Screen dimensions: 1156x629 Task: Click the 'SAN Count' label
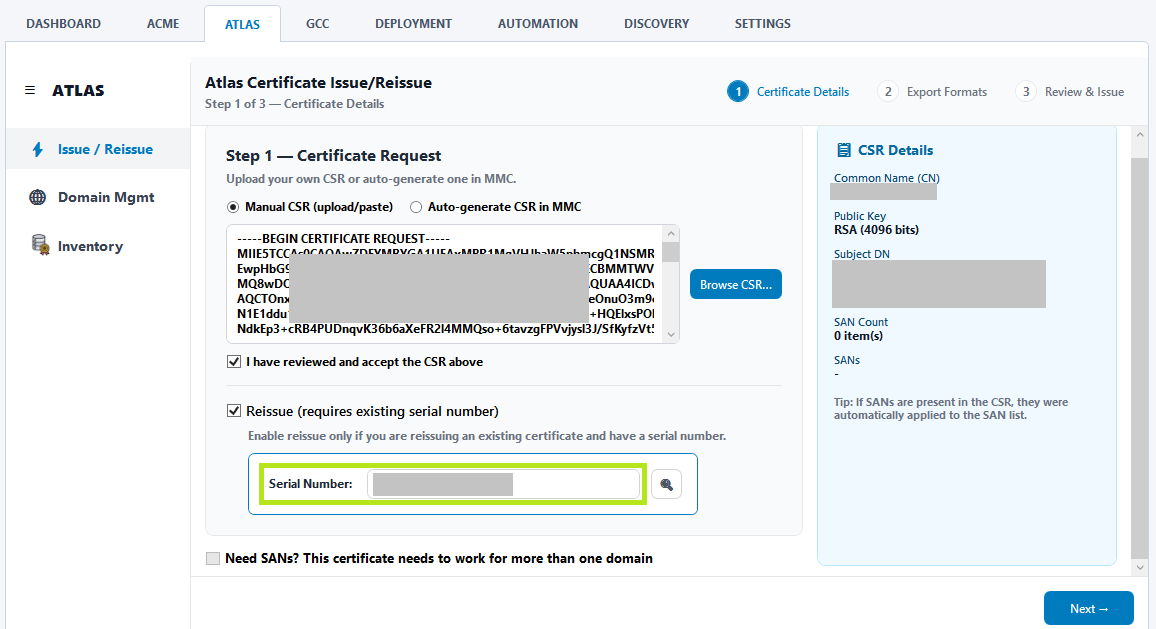tap(861, 322)
